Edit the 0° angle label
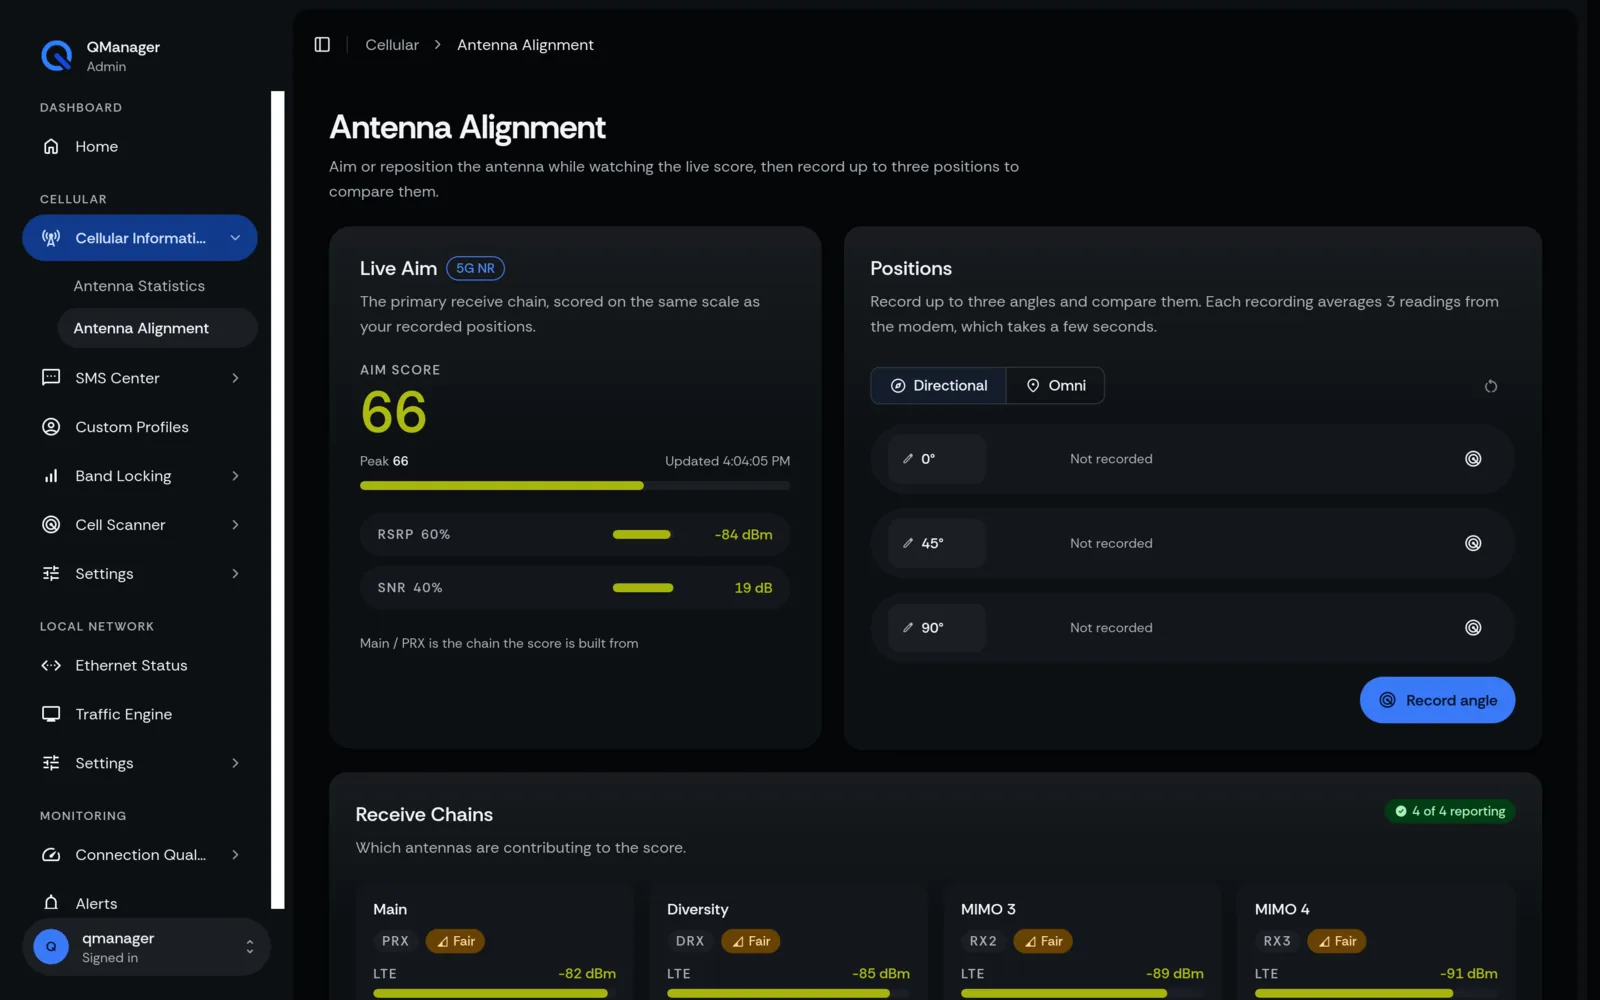 (x=937, y=459)
